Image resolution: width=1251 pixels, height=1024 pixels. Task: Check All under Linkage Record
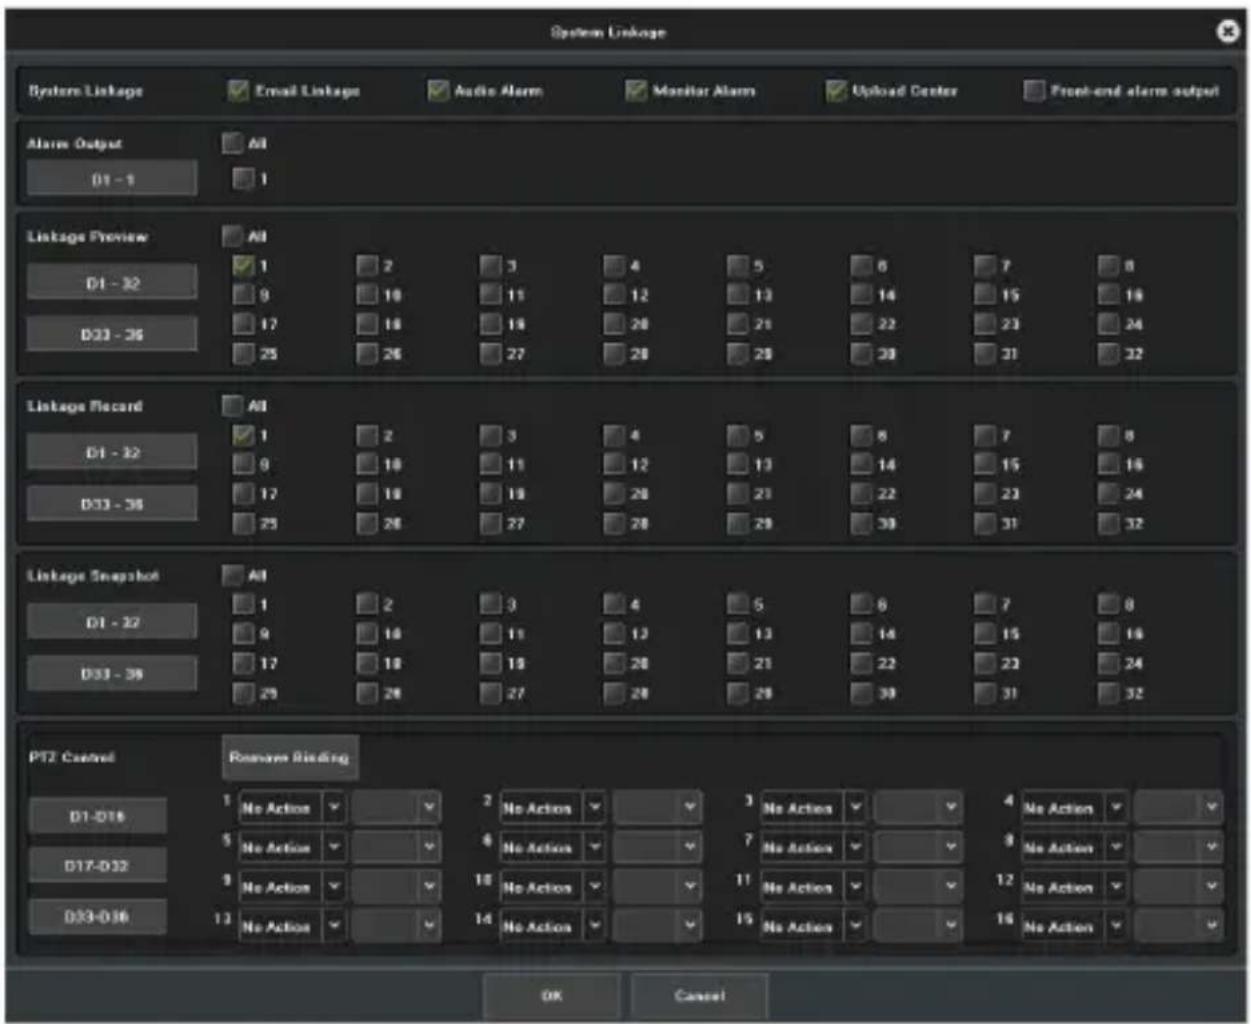point(232,406)
